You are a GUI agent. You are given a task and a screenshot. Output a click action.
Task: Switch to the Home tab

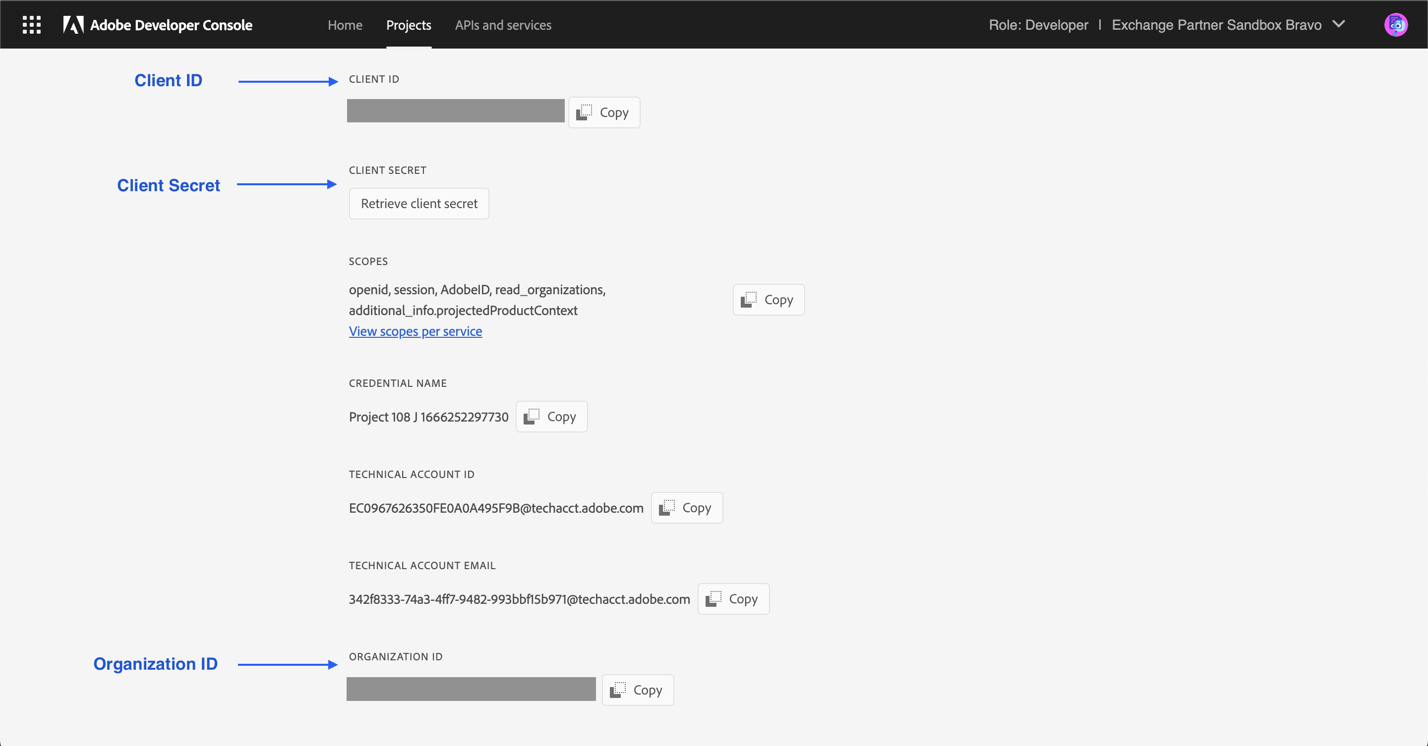pyautogui.click(x=345, y=24)
